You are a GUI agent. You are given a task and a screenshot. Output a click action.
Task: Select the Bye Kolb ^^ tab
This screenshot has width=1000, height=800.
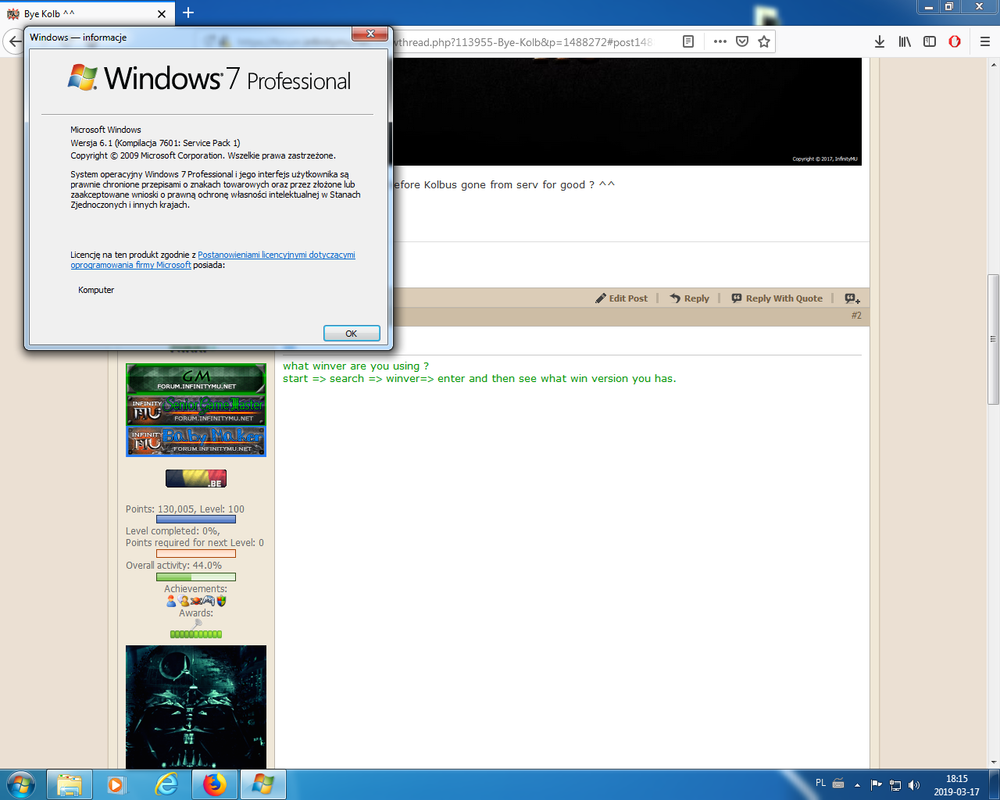click(x=87, y=13)
